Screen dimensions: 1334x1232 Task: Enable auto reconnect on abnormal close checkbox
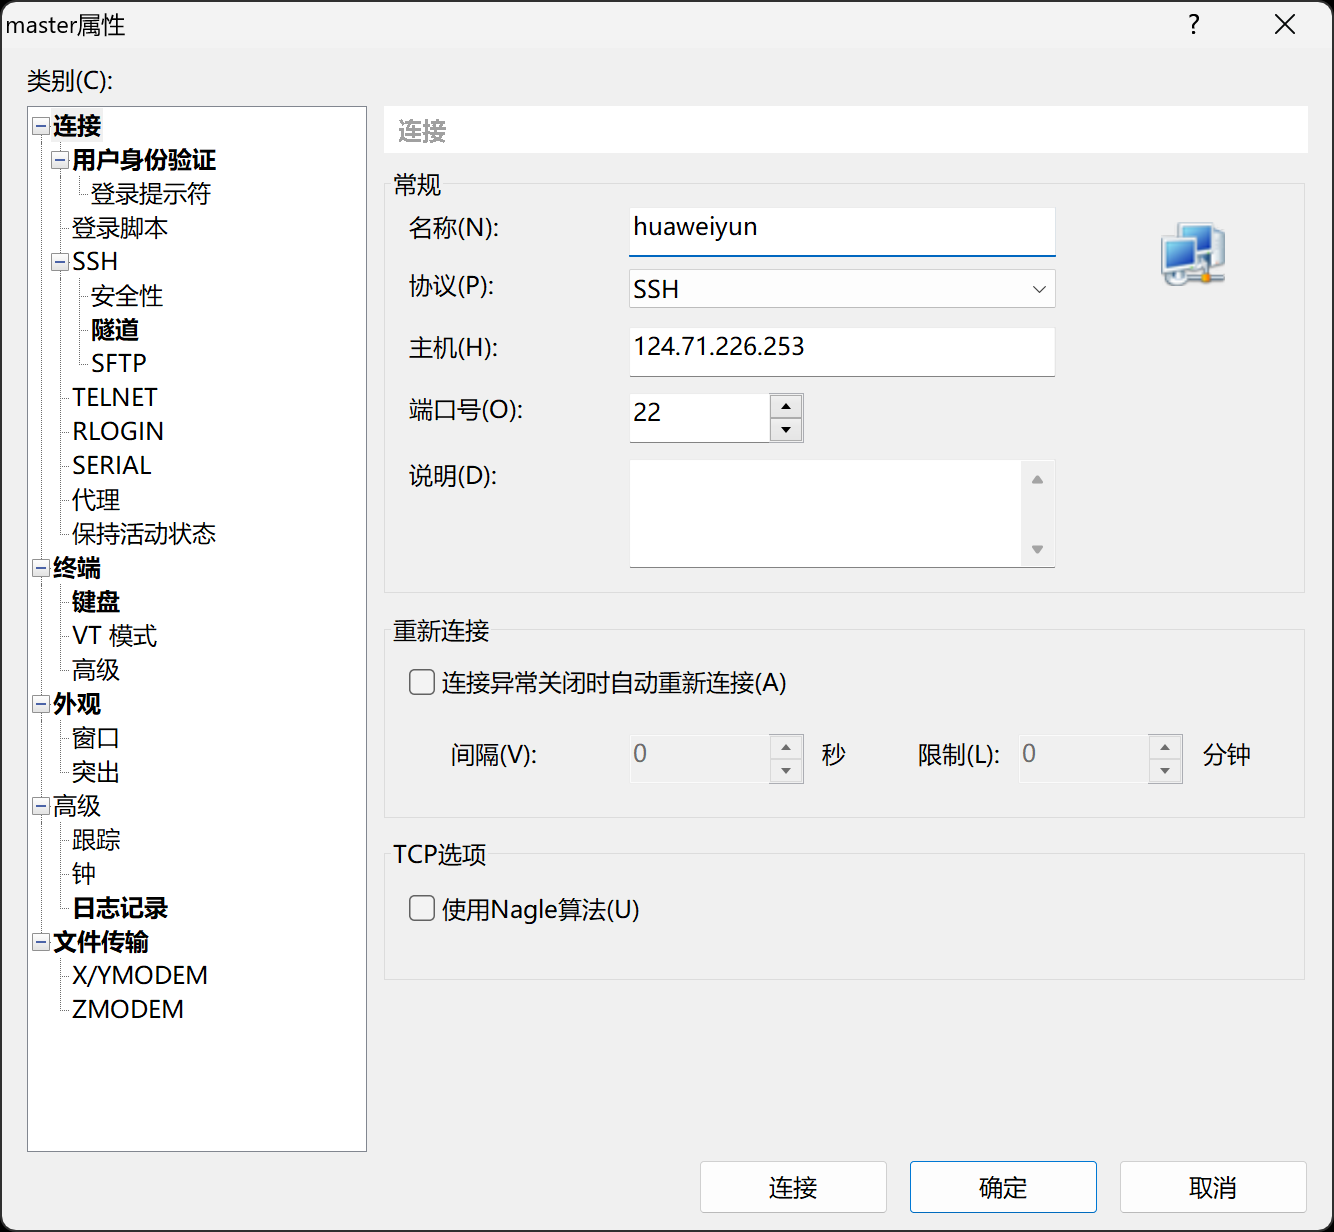422,683
